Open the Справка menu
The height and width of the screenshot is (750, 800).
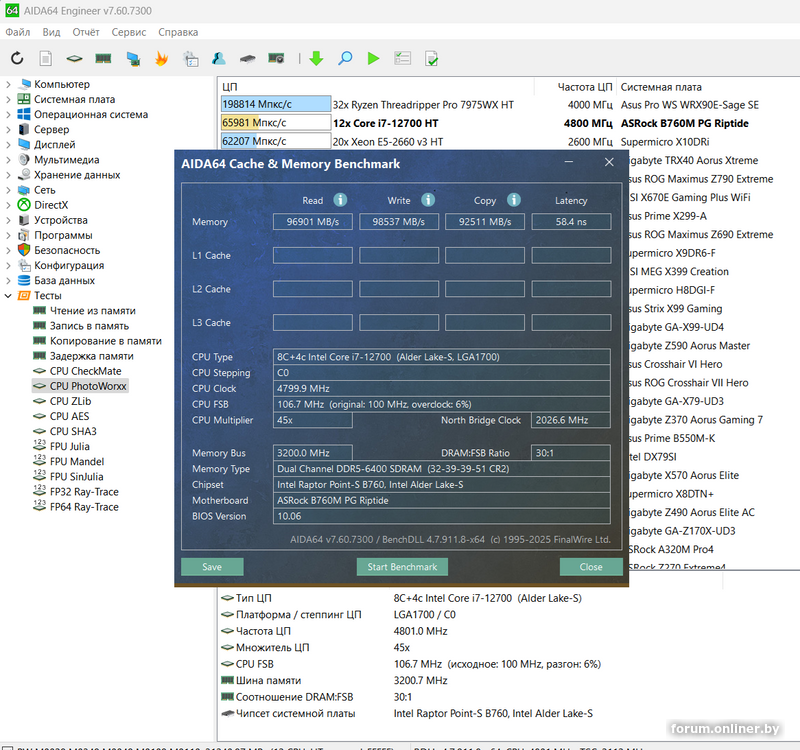click(178, 32)
